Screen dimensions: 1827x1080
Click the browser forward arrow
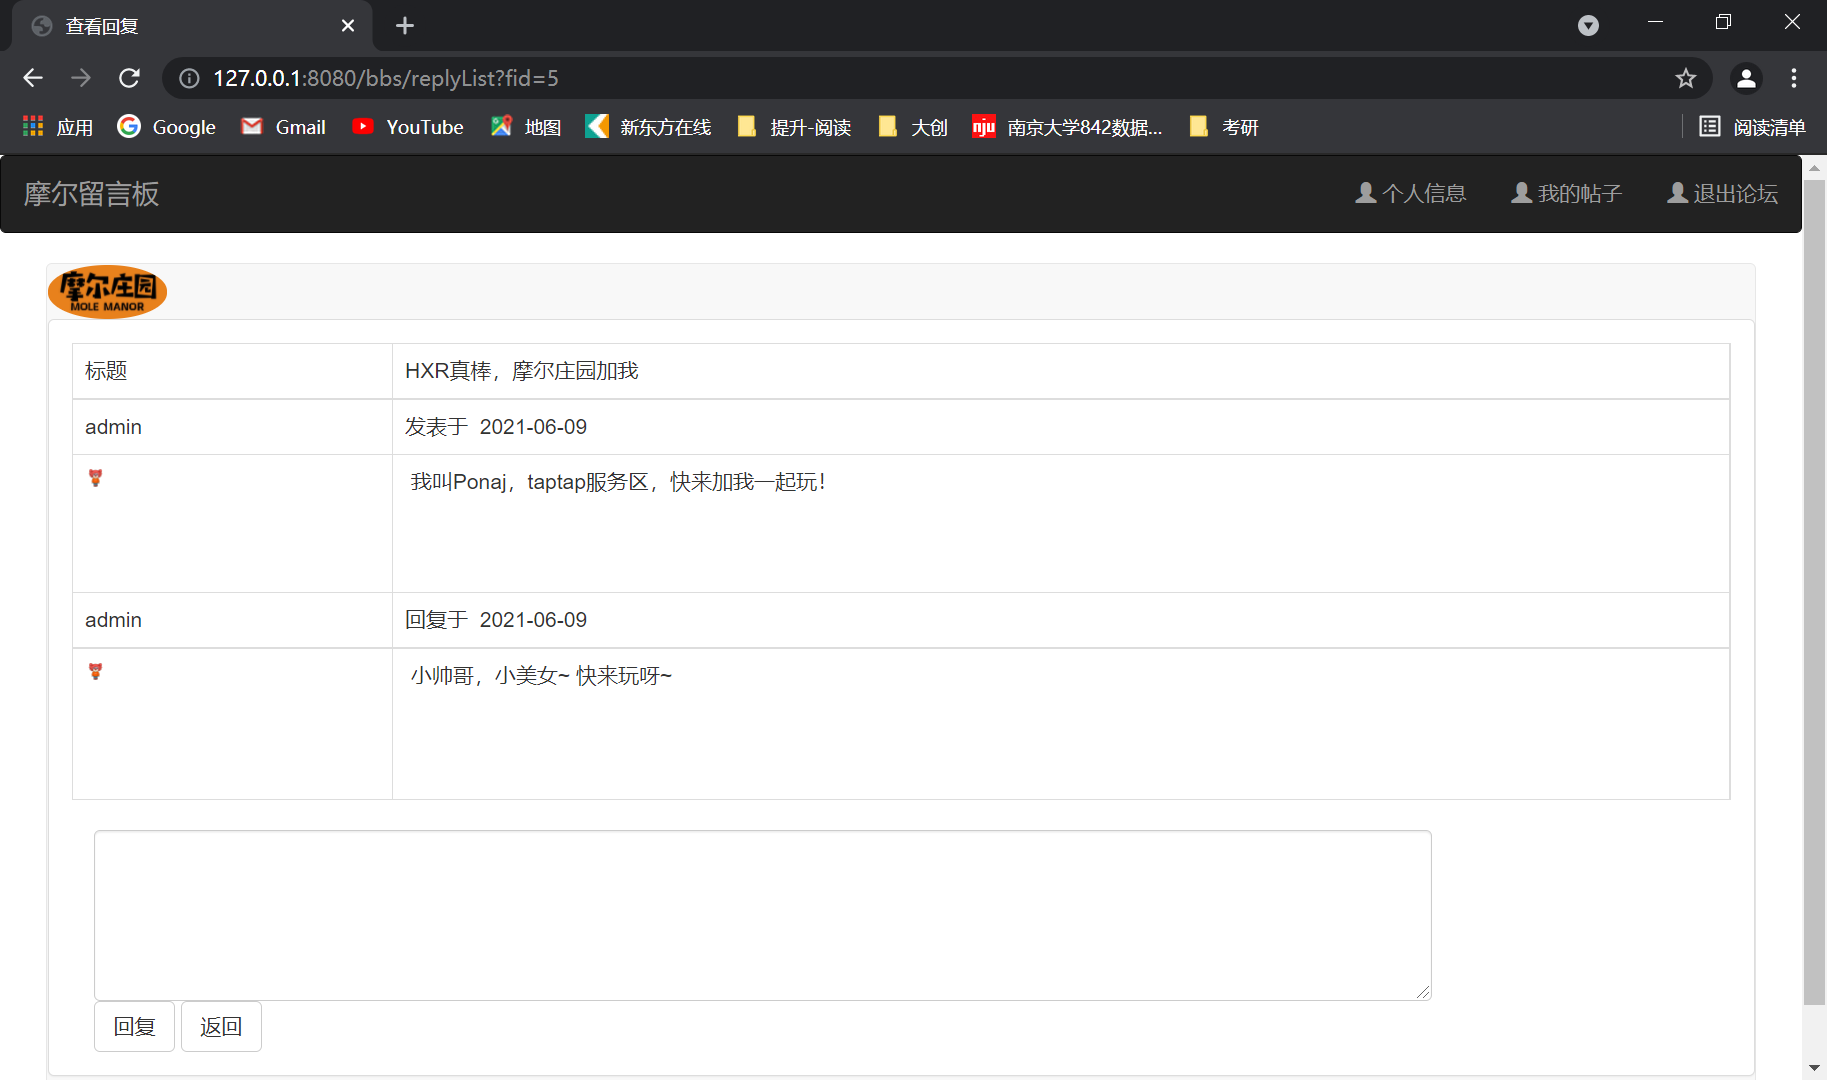[x=81, y=78]
